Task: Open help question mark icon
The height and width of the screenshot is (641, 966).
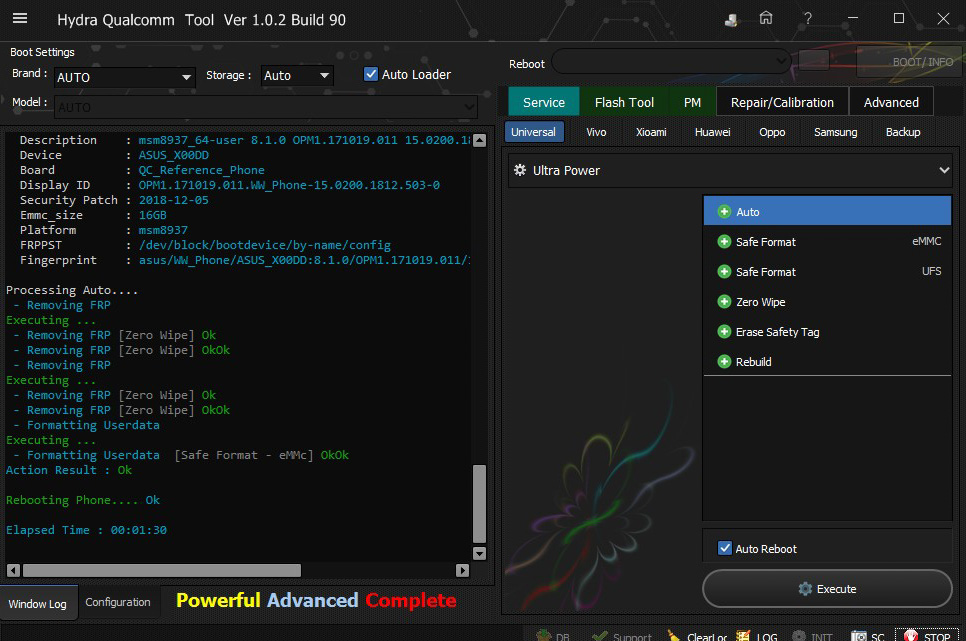Action: point(807,19)
